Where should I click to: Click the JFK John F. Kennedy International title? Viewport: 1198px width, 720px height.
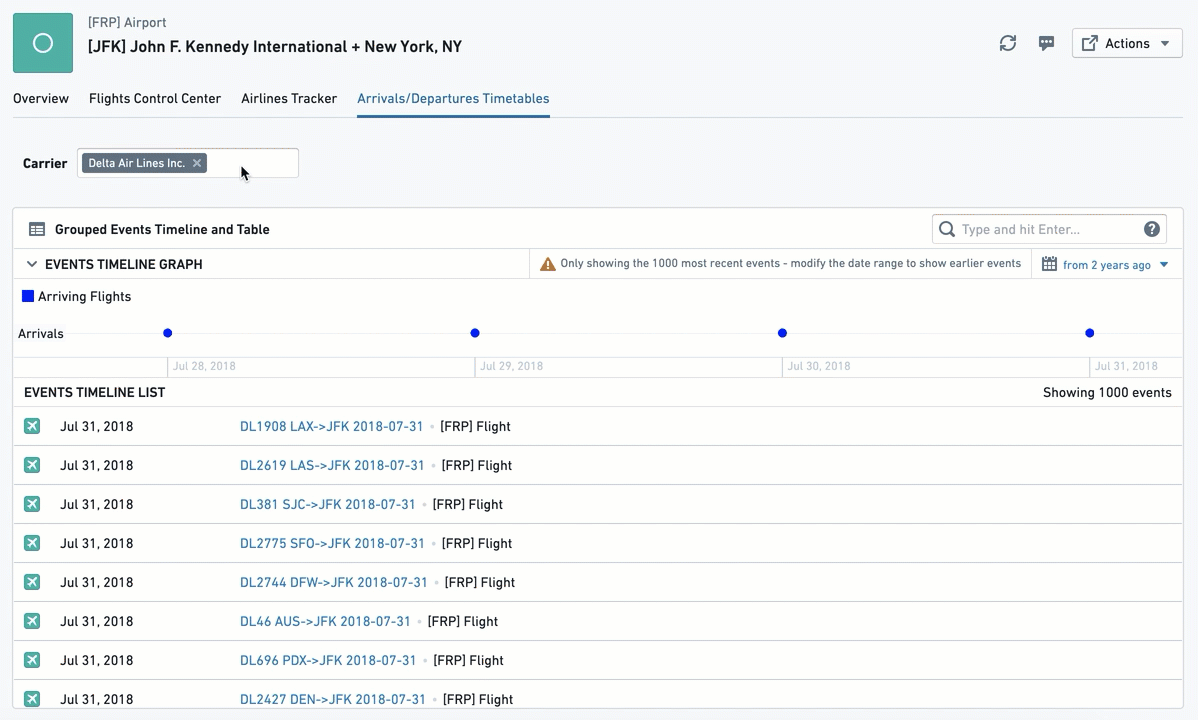tap(274, 47)
